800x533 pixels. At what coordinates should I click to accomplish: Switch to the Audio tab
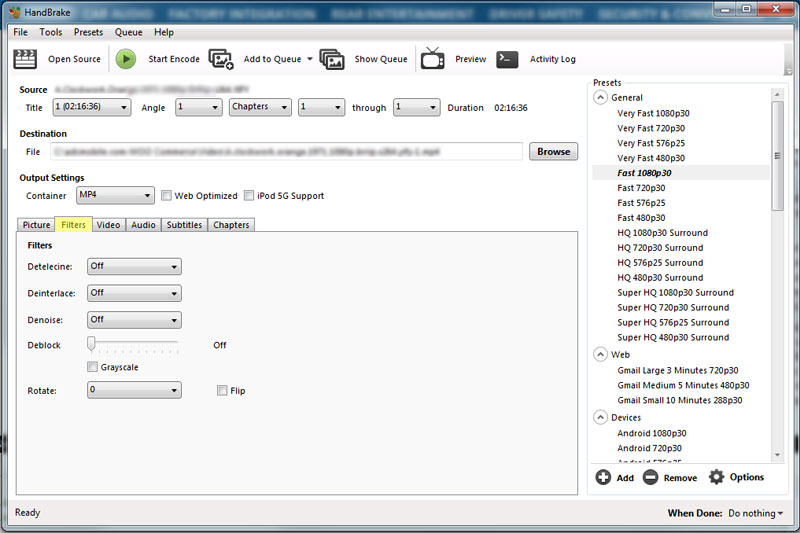pyautogui.click(x=143, y=225)
